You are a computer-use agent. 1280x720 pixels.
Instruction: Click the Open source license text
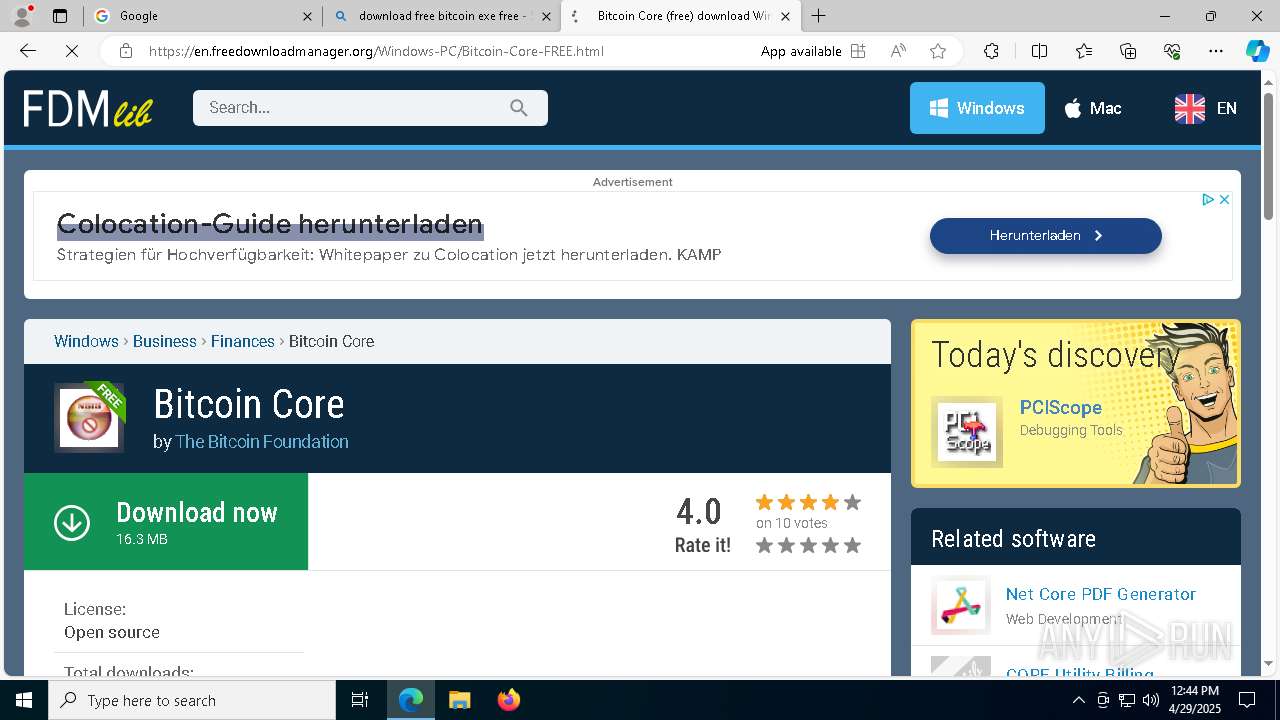[x=112, y=632]
